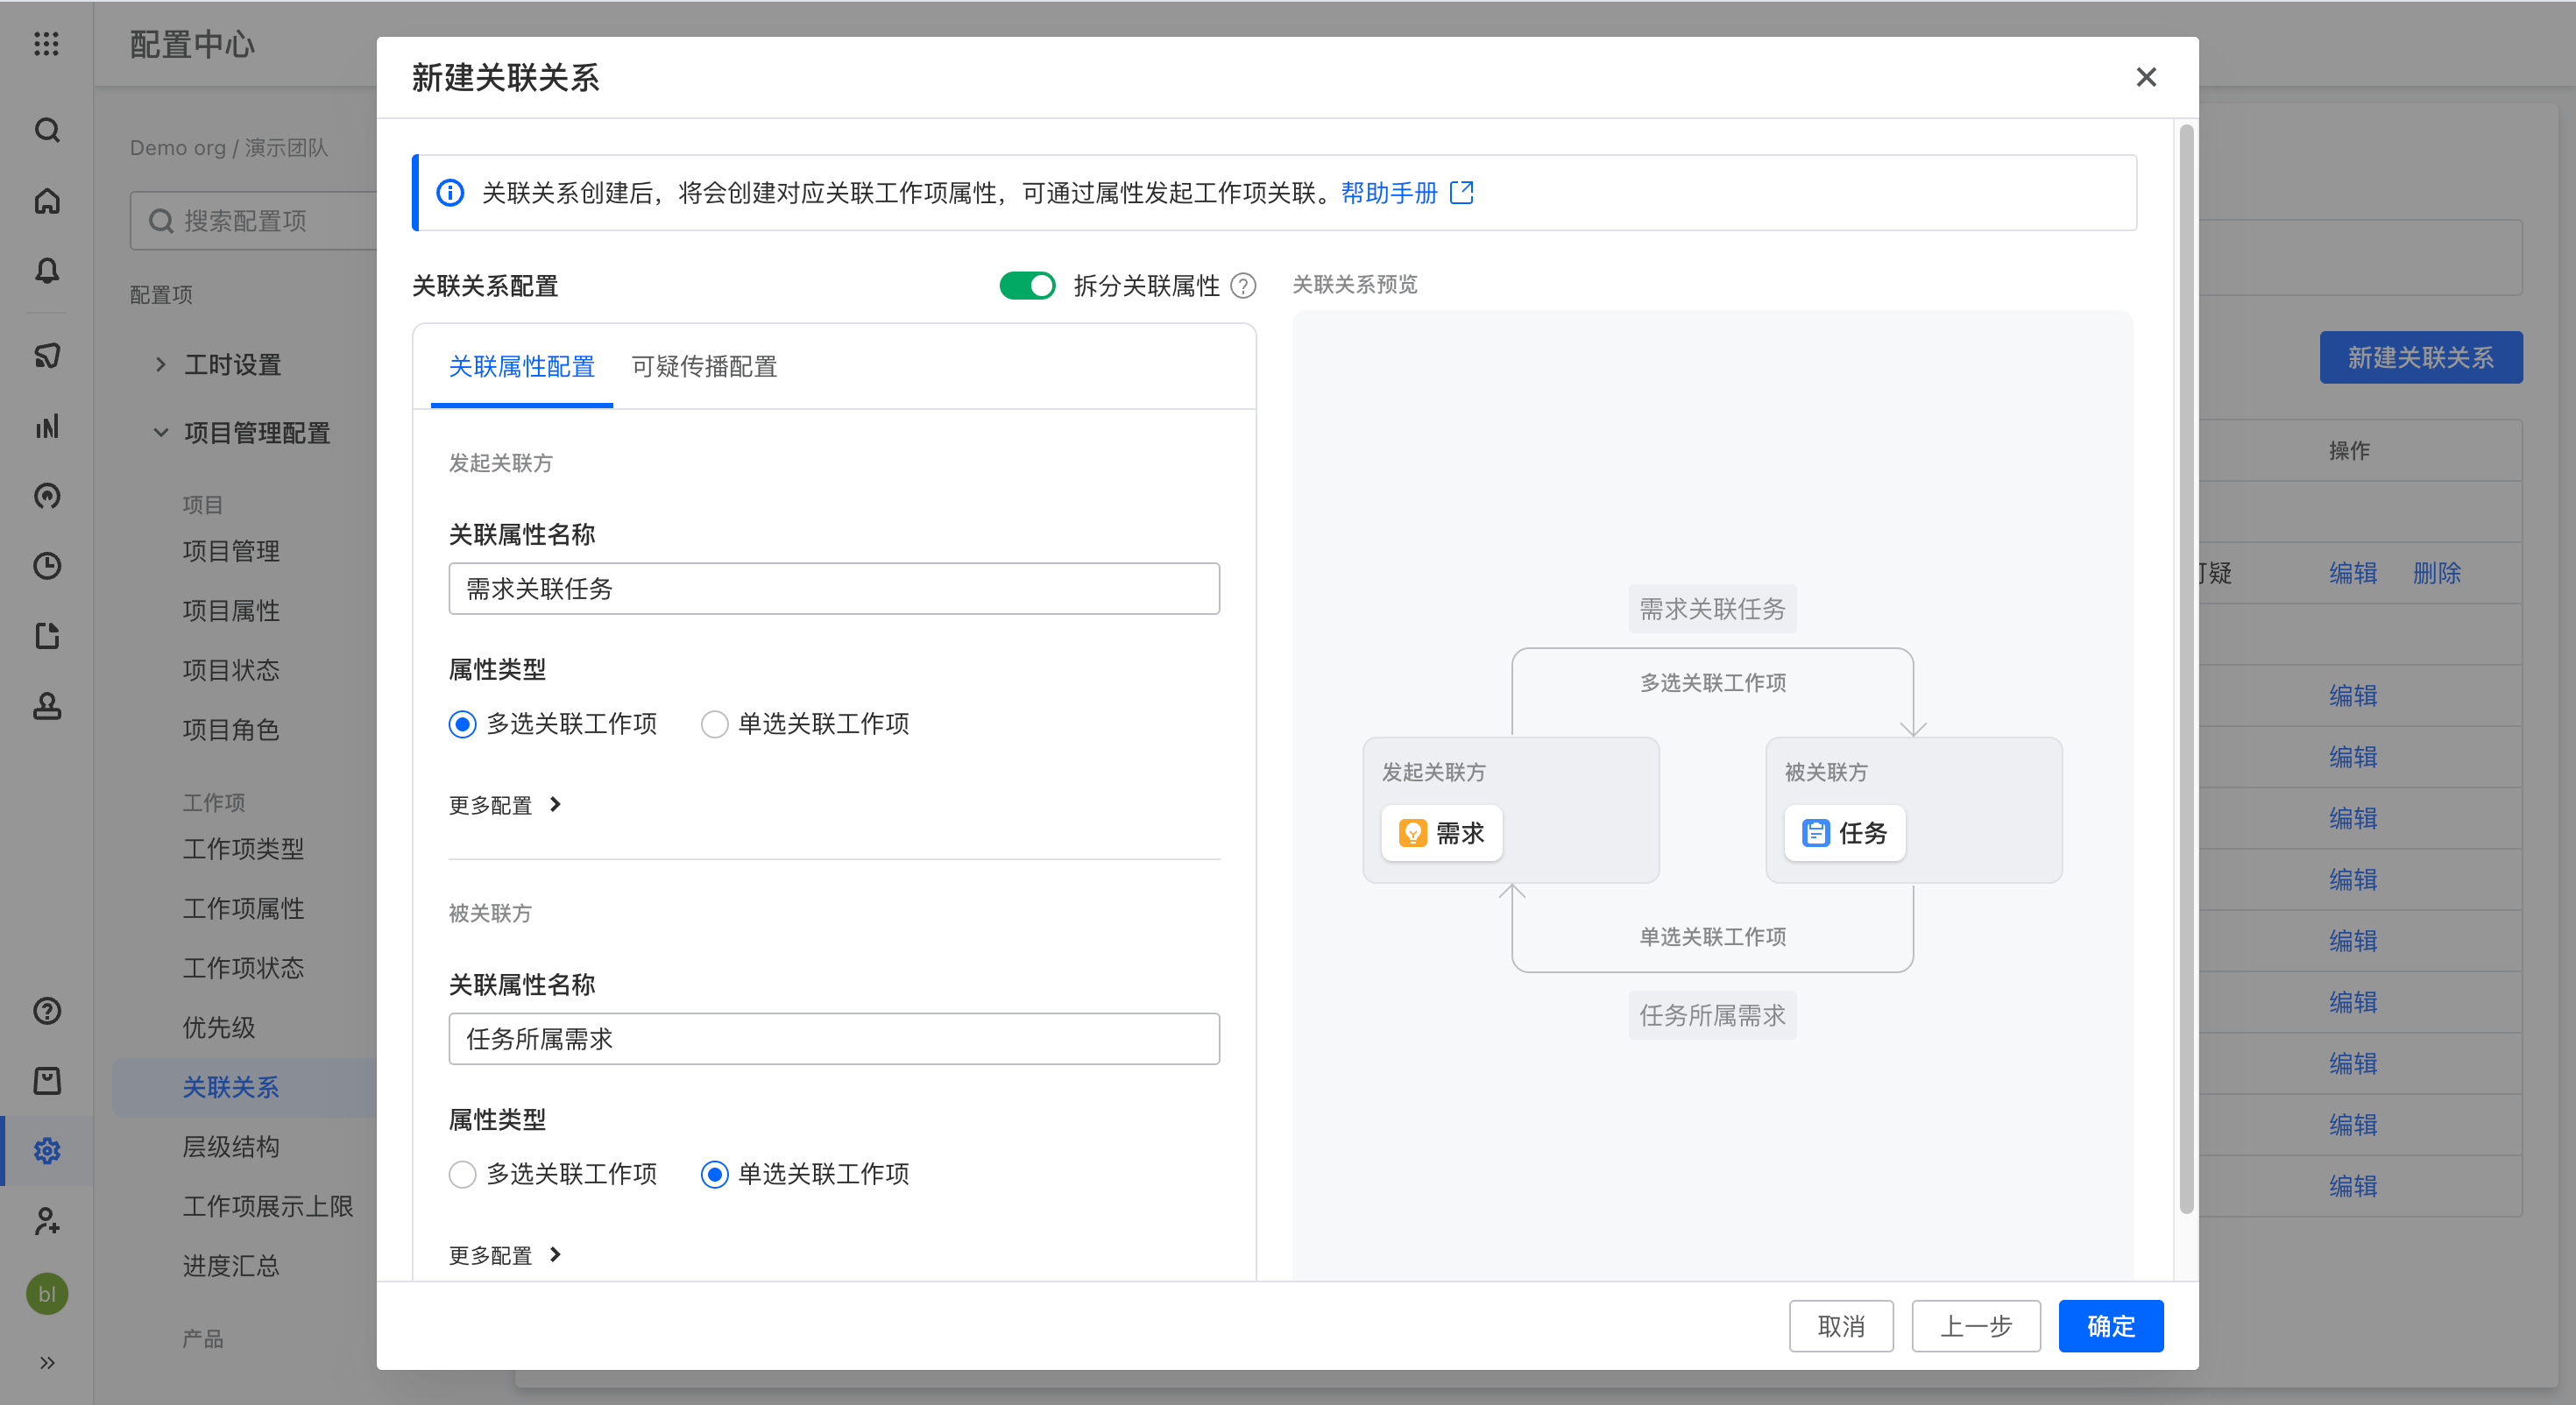Click the 需求关联任务 name input field

pyautogui.click(x=834, y=589)
